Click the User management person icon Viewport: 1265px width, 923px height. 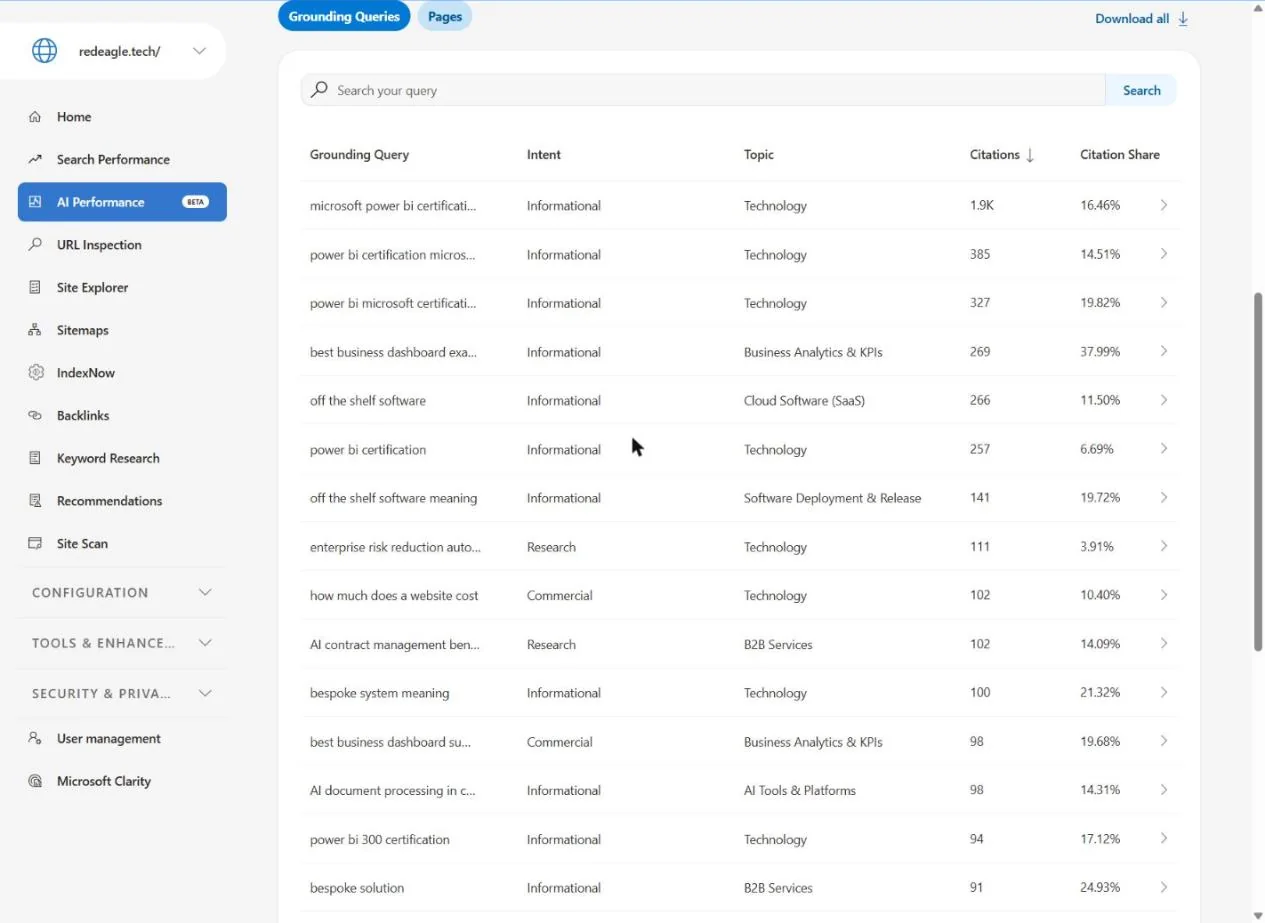(35, 738)
